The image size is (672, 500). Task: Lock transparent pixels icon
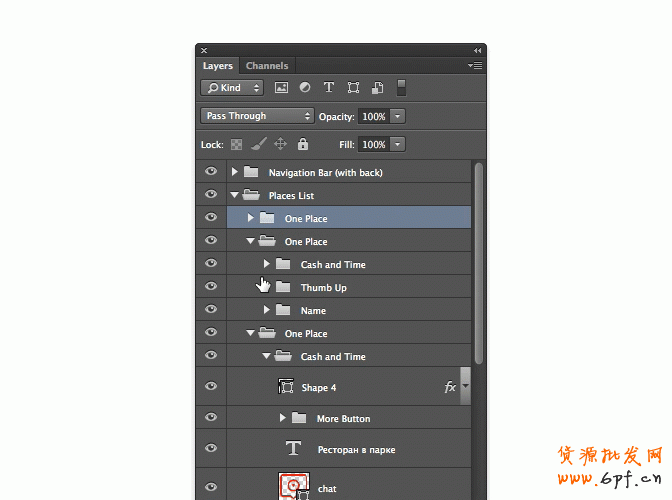click(x=236, y=144)
